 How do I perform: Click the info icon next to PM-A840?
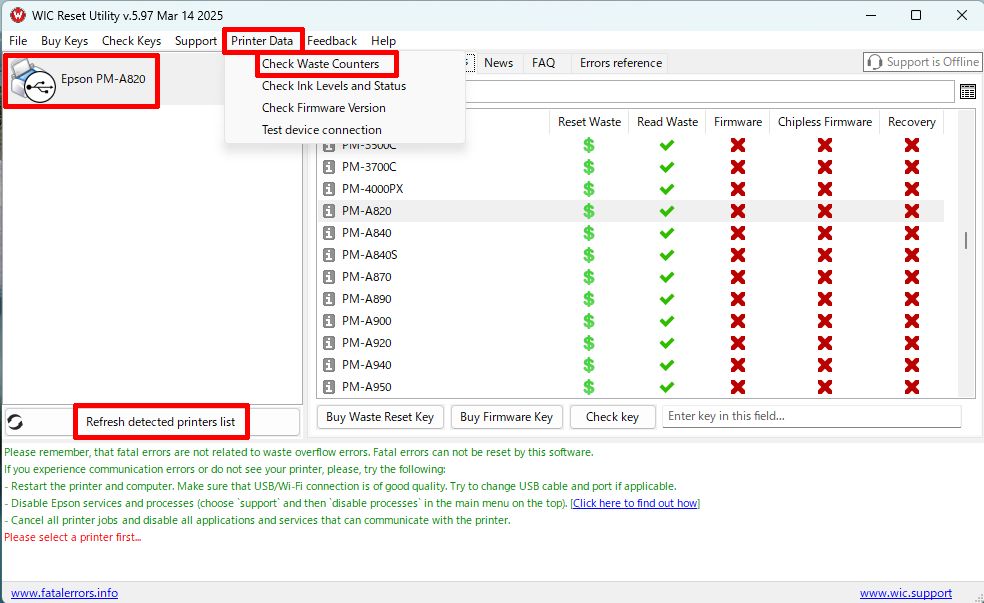[329, 233]
